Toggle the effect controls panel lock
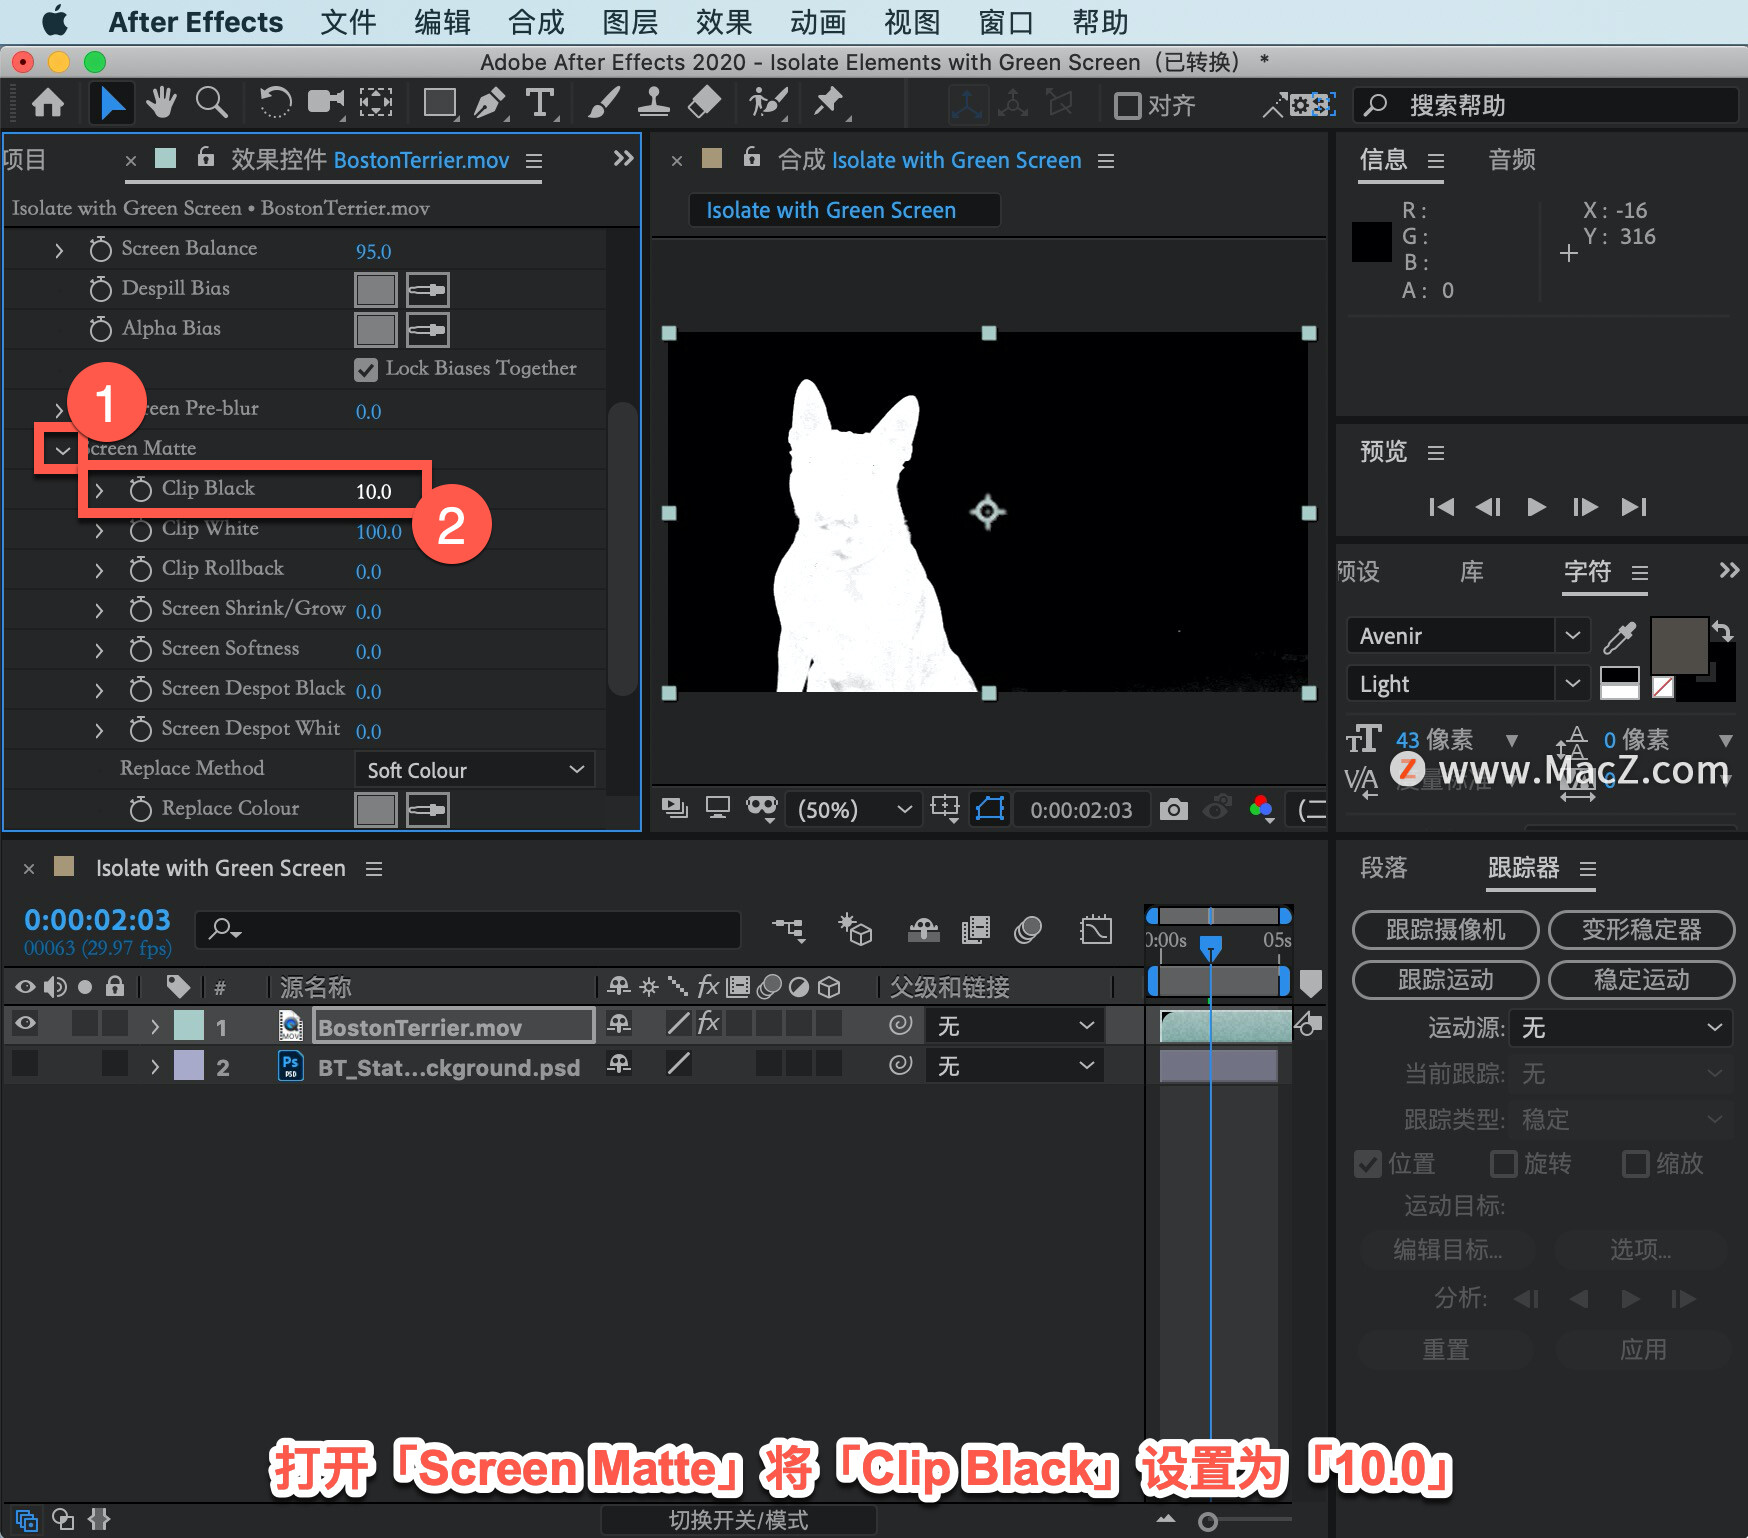The image size is (1748, 1538). (x=206, y=157)
